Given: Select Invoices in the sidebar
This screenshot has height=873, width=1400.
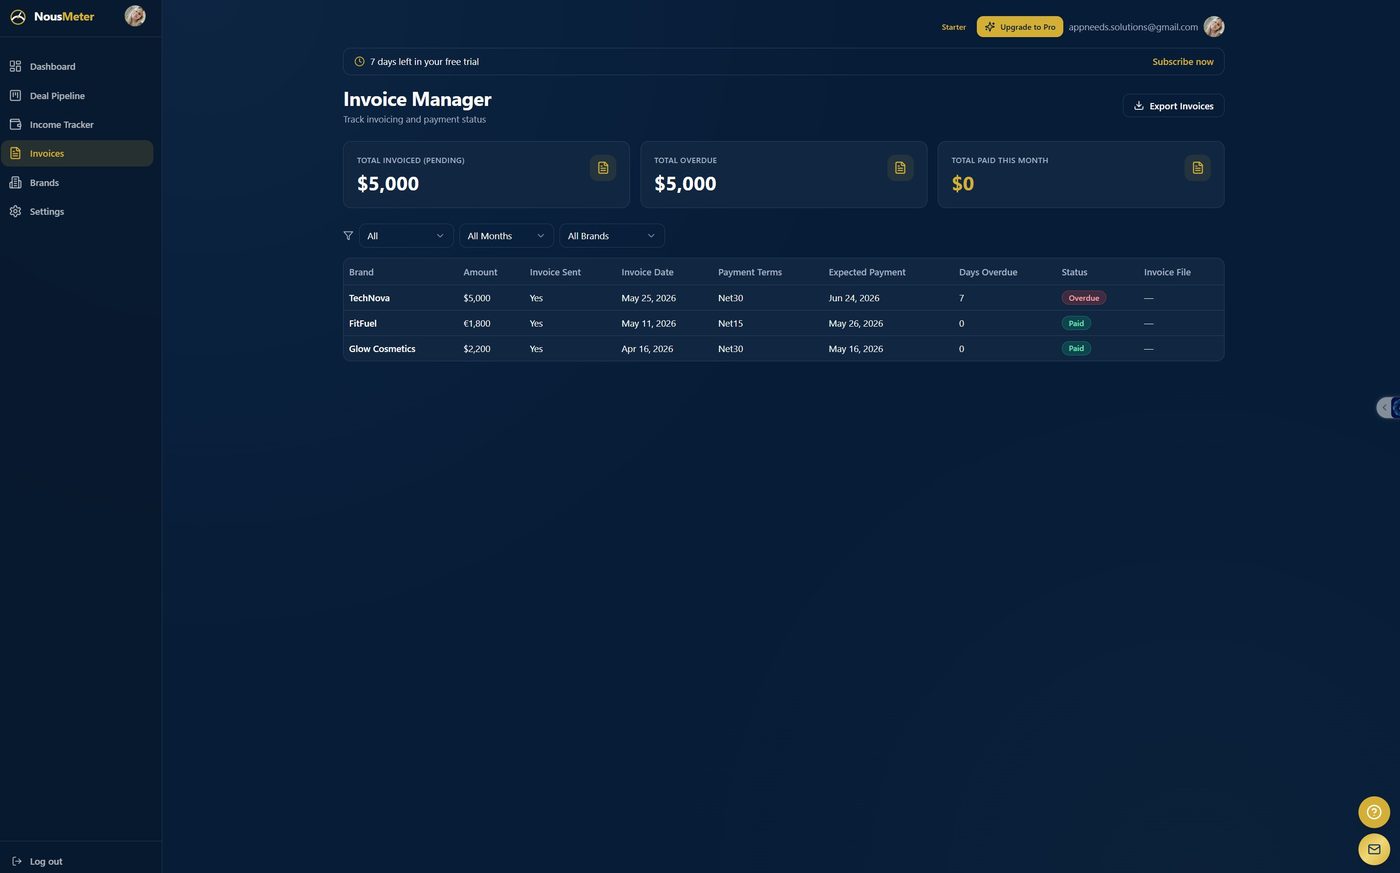Looking at the screenshot, I should tap(77, 153).
